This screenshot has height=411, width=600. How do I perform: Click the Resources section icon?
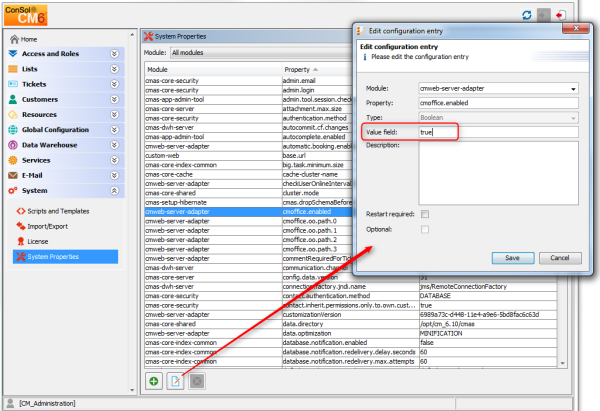(13, 114)
